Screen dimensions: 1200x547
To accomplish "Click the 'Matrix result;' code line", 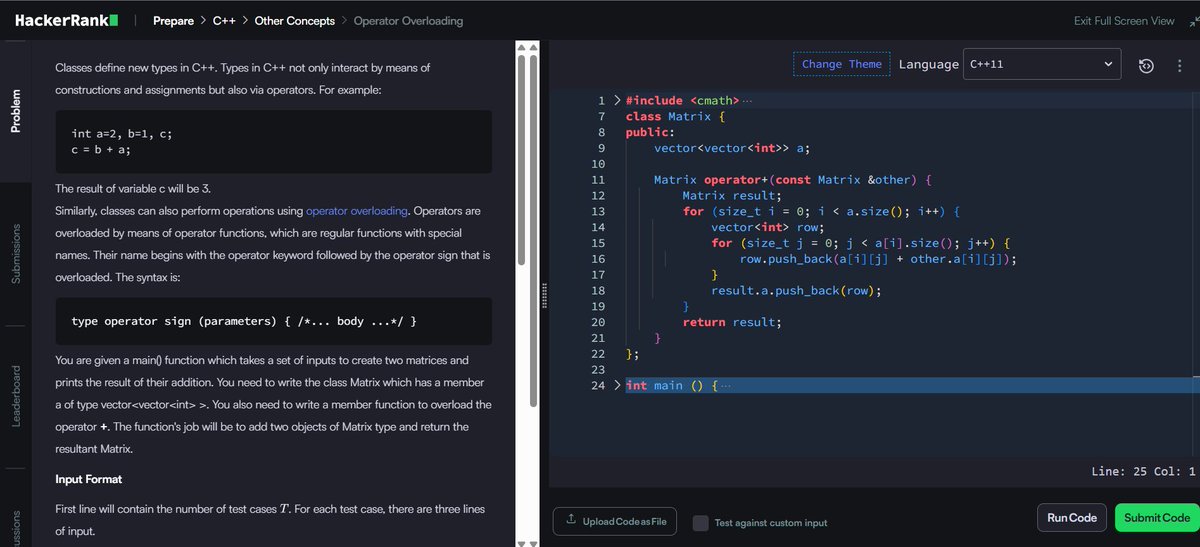I will [x=732, y=196].
